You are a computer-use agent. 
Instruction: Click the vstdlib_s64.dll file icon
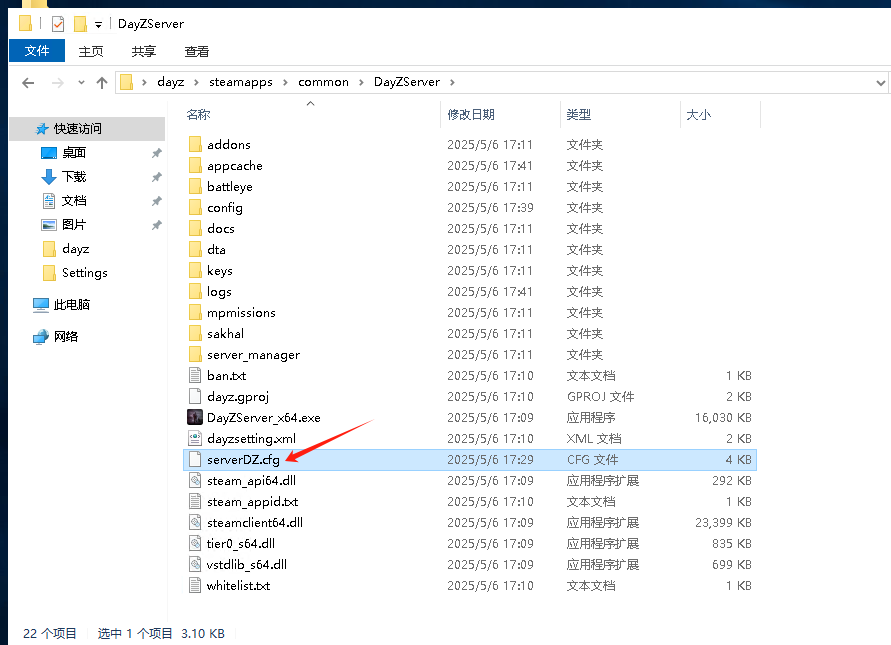(x=195, y=565)
